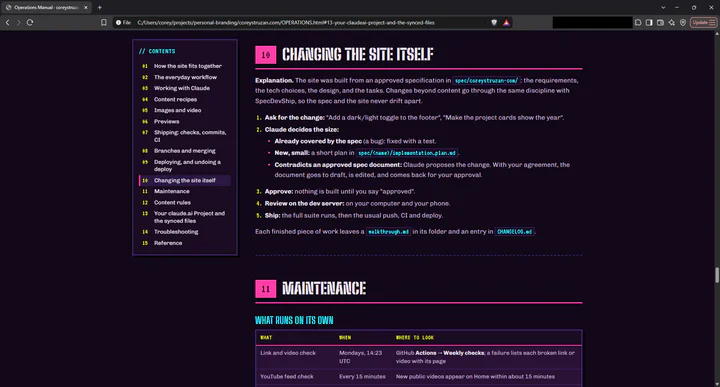Click the "Mondays, 14:23 UTC" cell
Viewport: 720px width, 387px height.
[x=360, y=357]
